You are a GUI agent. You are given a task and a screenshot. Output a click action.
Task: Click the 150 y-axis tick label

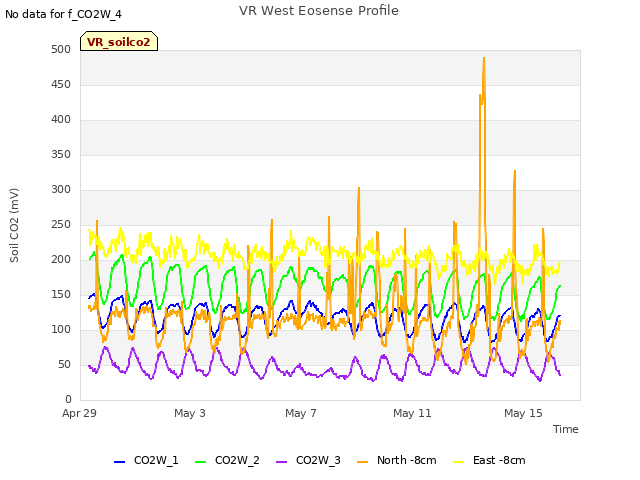point(61,294)
